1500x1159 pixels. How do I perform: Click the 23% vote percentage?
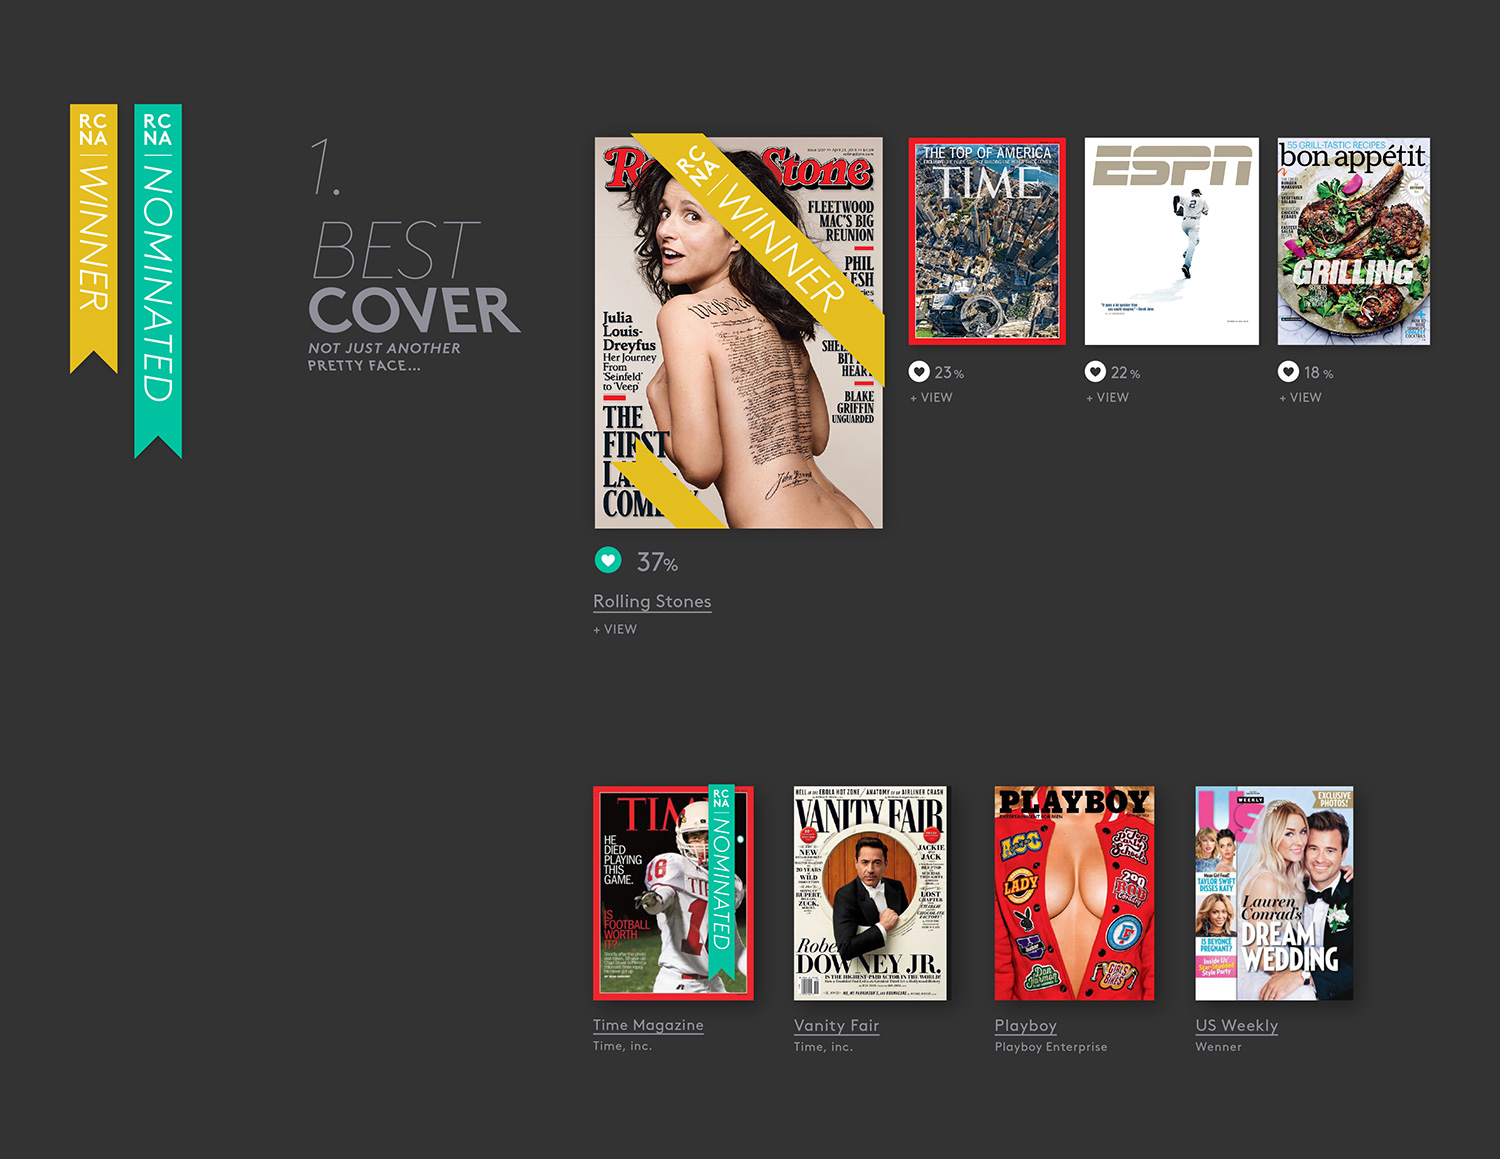coord(949,373)
